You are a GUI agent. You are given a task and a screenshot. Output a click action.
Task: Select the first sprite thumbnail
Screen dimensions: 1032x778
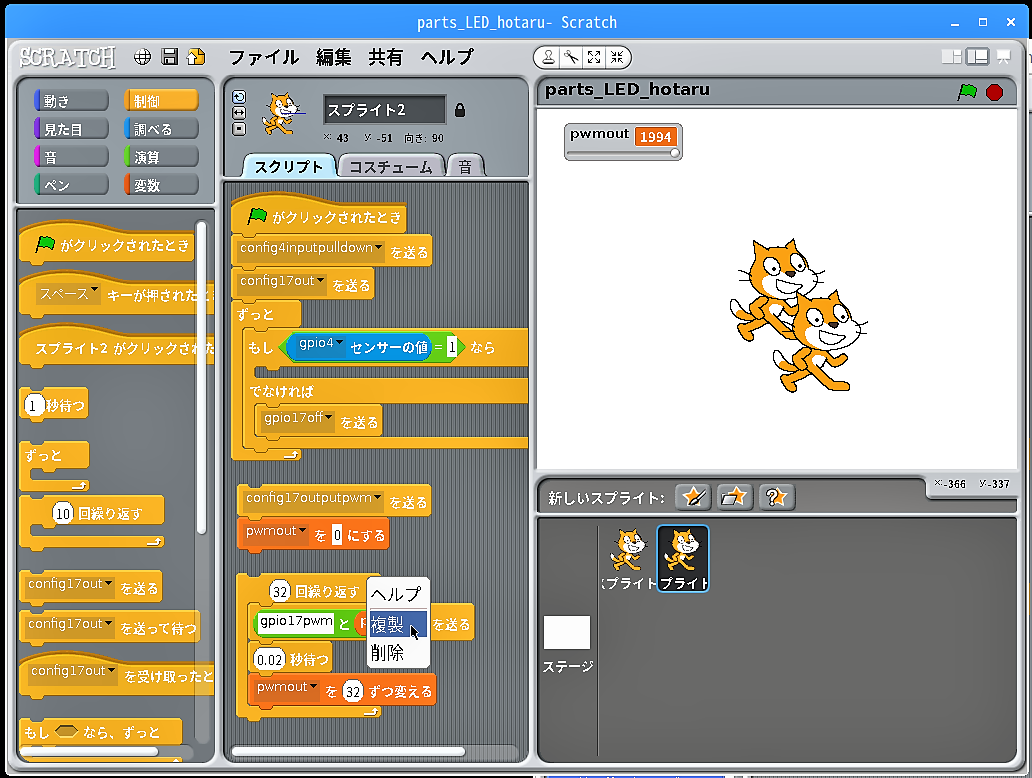pyautogui.click(x=629, y=558)
